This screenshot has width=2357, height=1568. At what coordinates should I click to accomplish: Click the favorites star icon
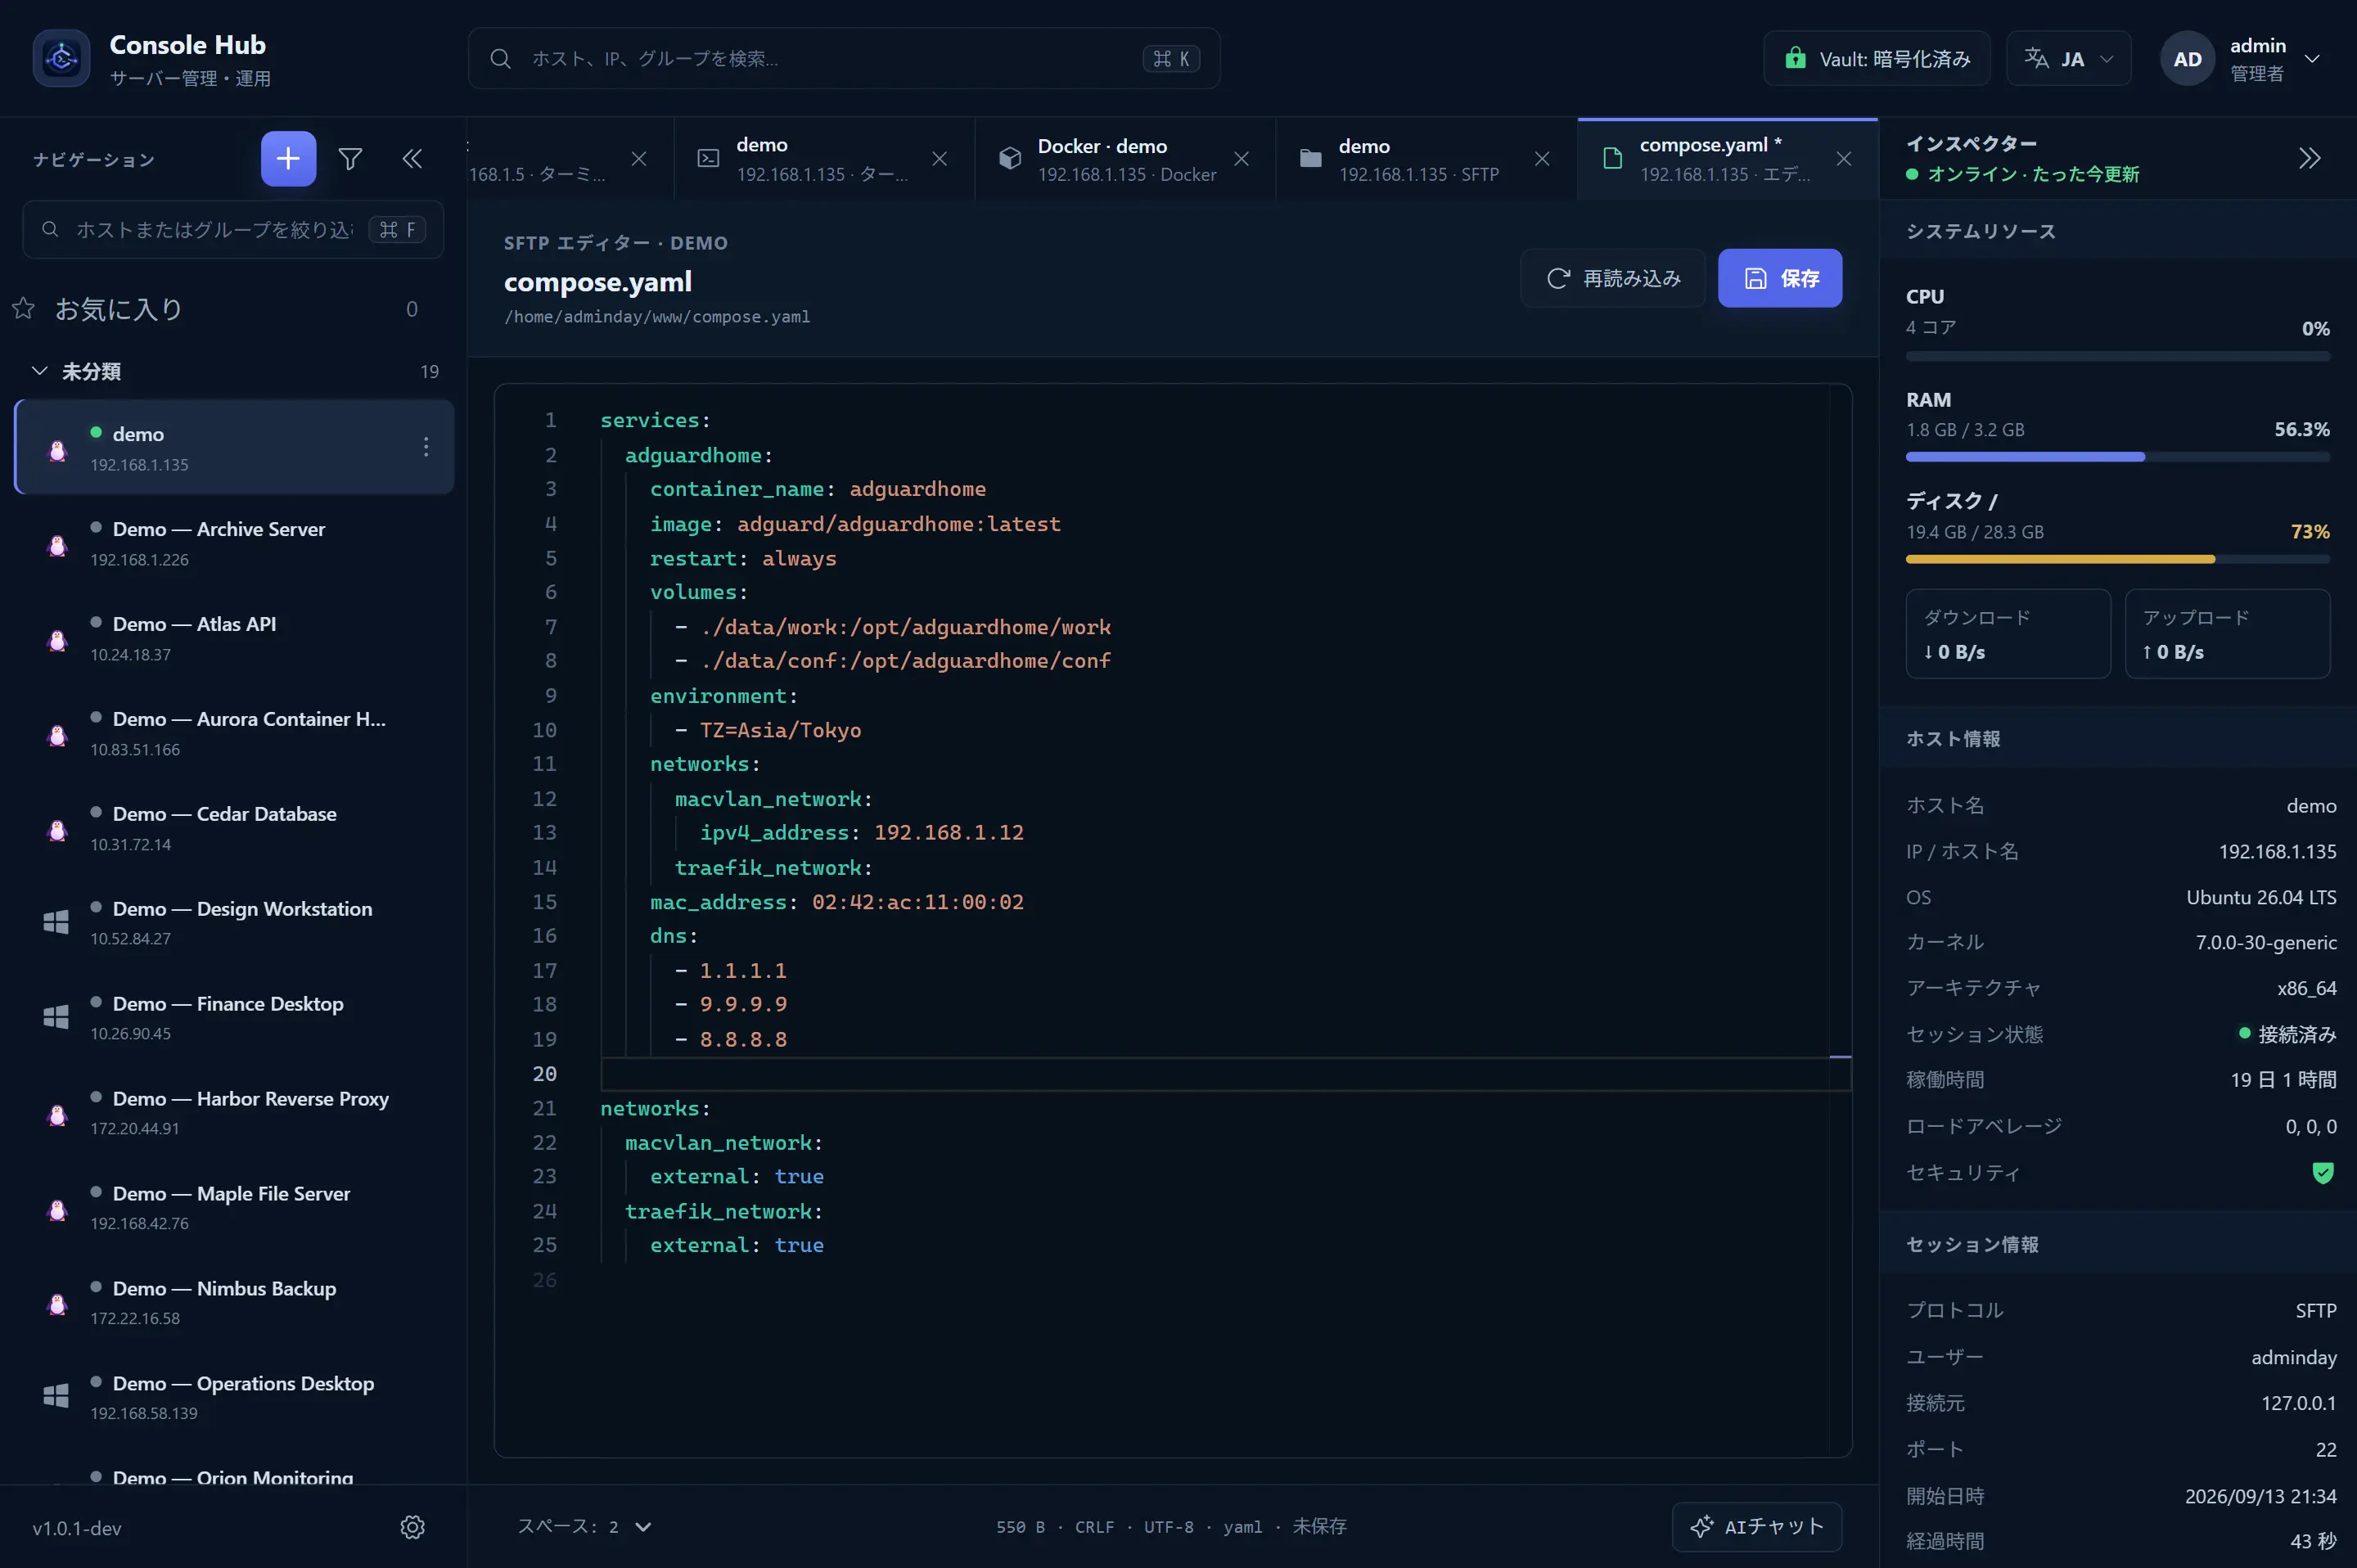click(x=24, y=308)
